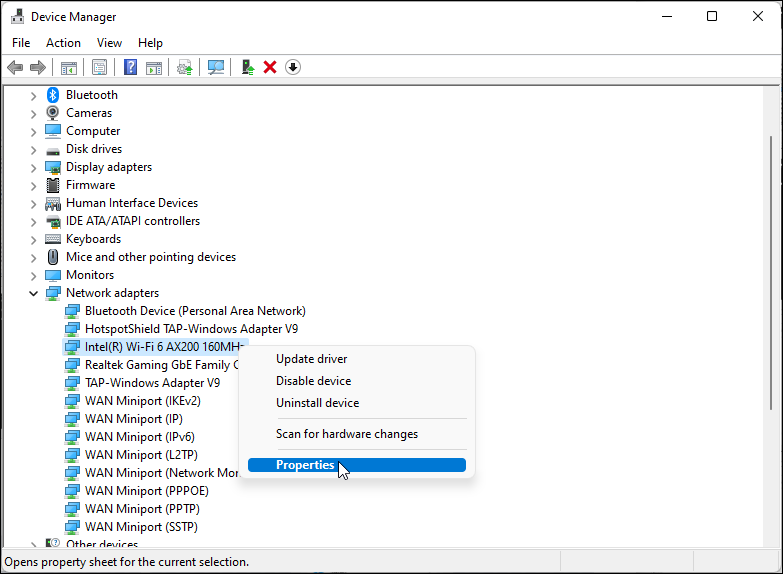
Task: Click the Forward arrow toolbar icon
Action: click(38, 67)
